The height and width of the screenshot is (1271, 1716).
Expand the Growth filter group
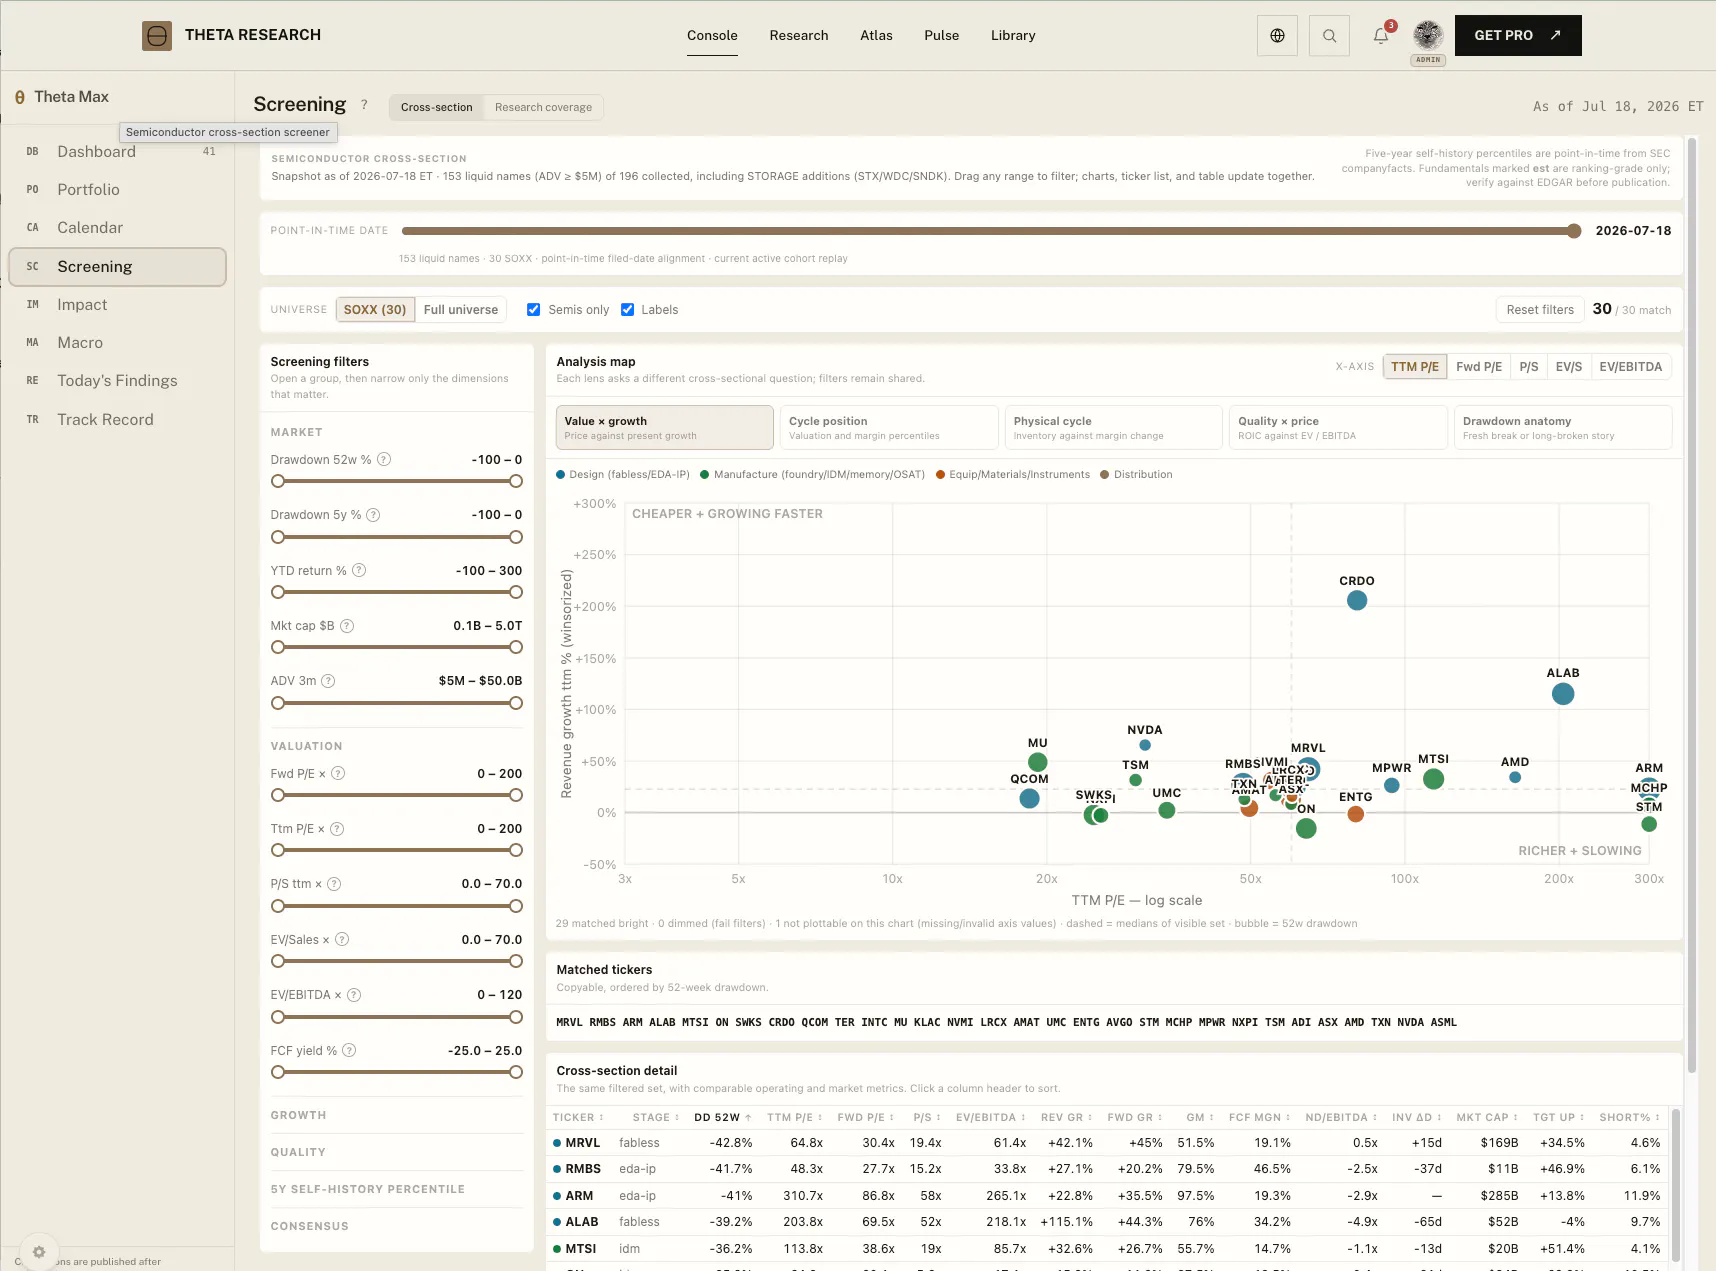pyautogui.click(x=397, y=1115)
